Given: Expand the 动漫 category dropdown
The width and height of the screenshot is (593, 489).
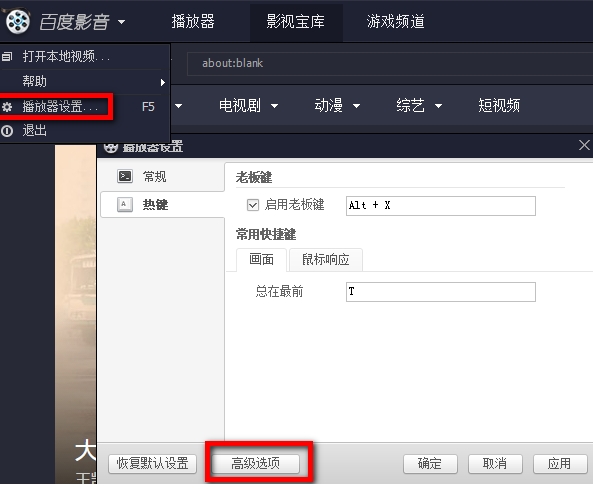Looking at the screenshot, I should tap(356, 106).
